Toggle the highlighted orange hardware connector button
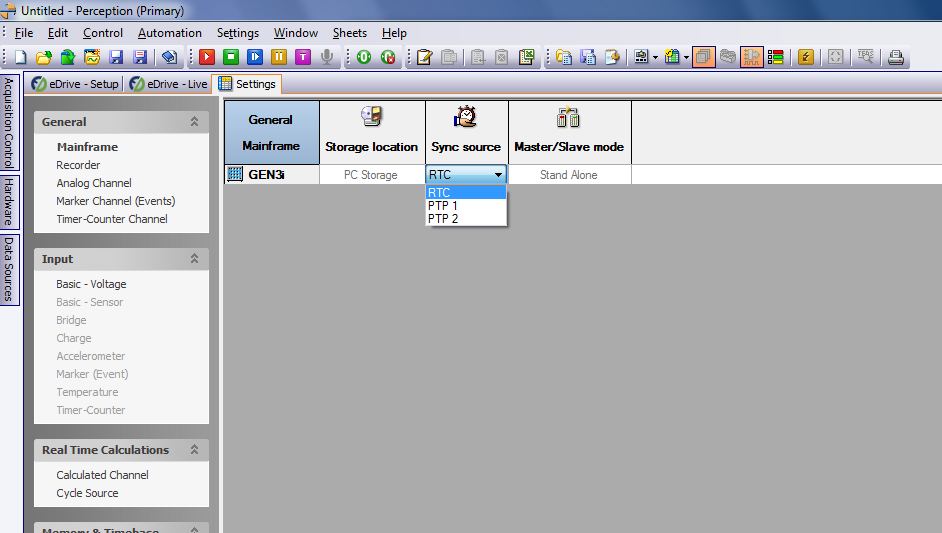 point(751,57)
